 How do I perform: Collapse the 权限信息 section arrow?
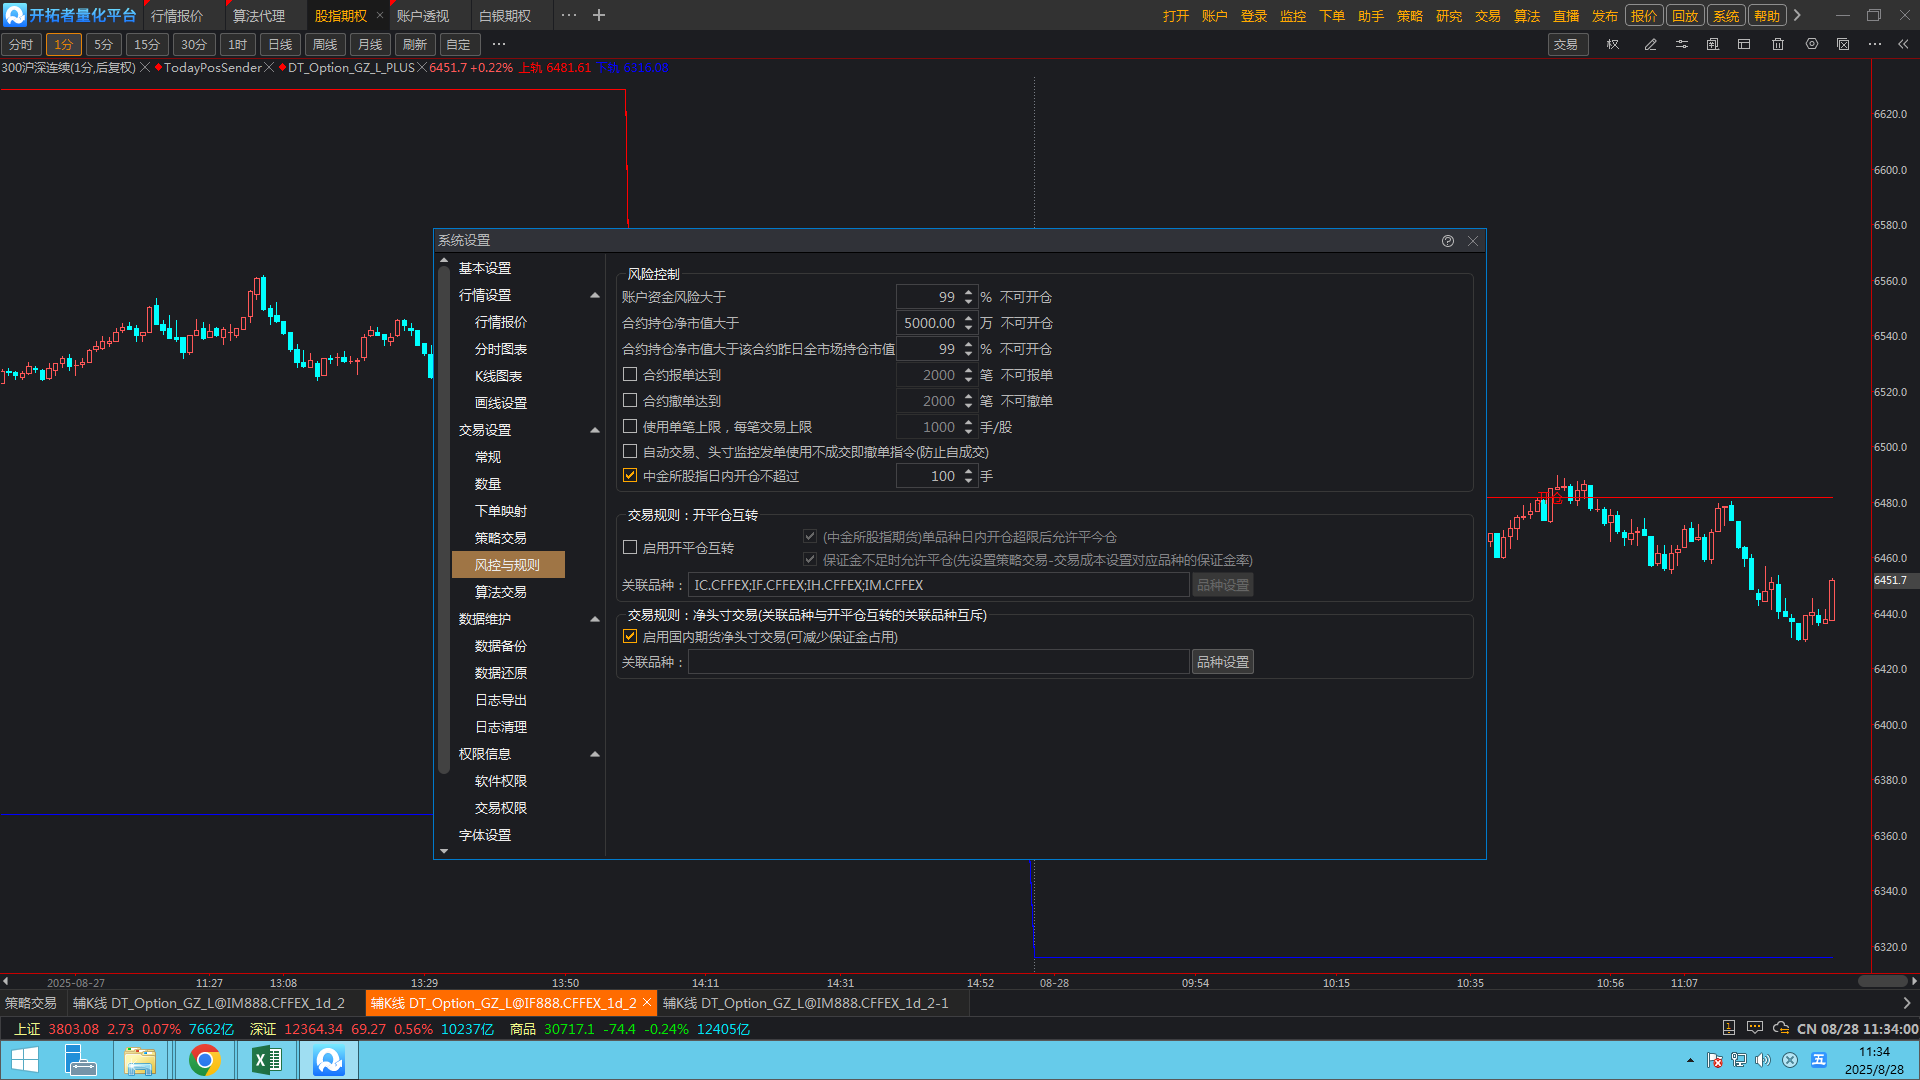595,754
